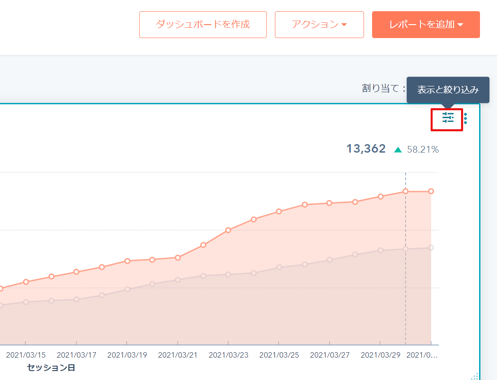Image resolution: width=497 pixels, height=380 pixels.
Task: Expand the アクション dropdown
Action: [x=319, y=25]
